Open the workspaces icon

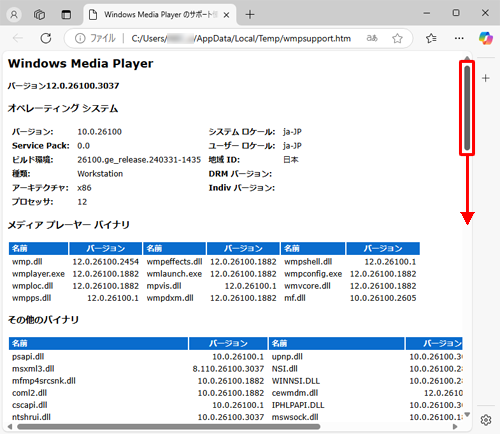[40, 15]
